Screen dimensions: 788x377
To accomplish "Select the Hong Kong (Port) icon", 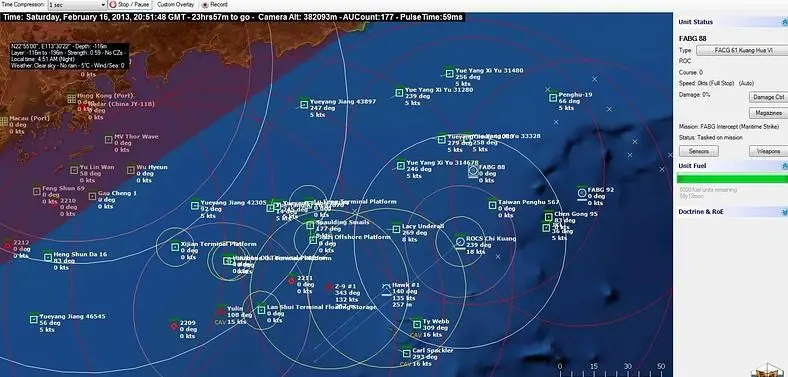I will (72, 99).
